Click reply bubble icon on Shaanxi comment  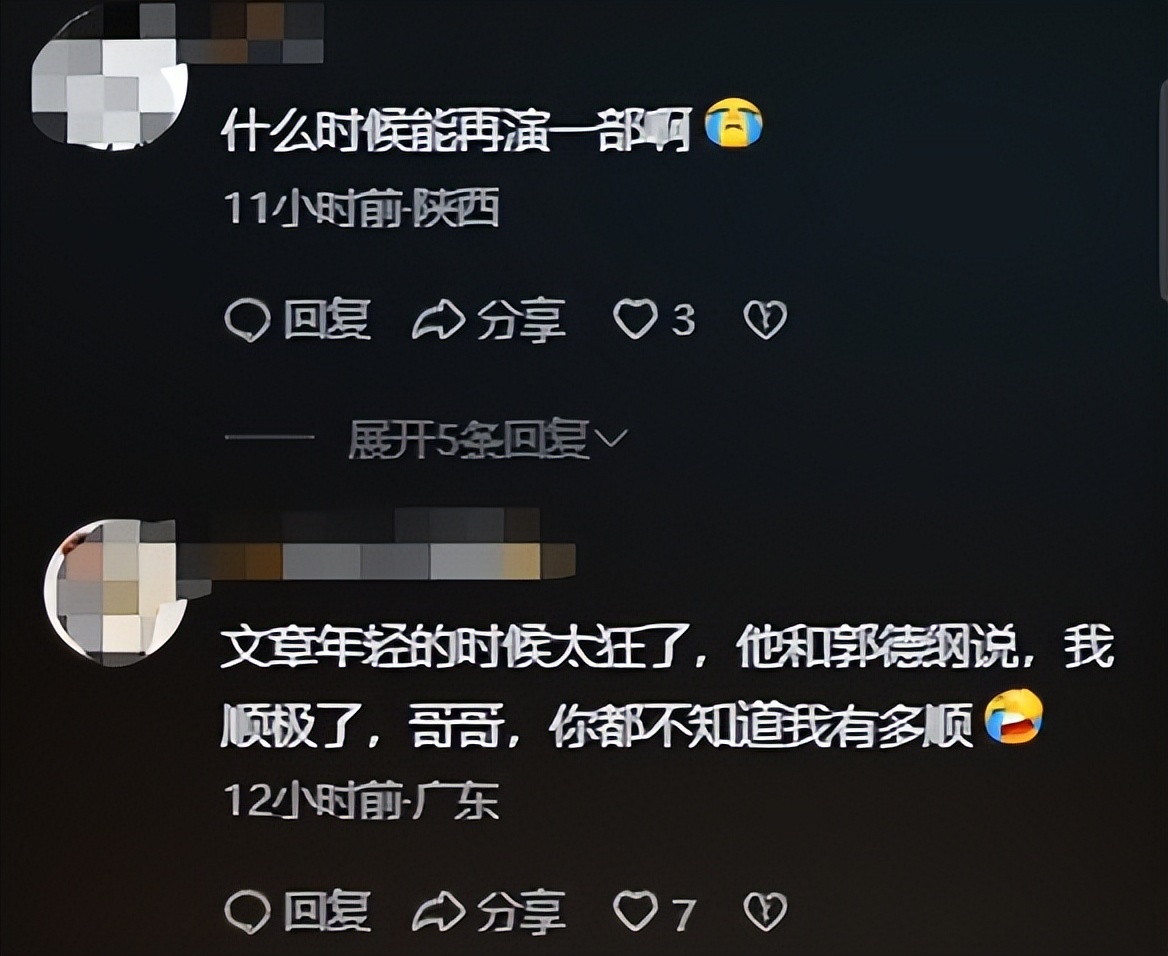(x=247, y=320)
